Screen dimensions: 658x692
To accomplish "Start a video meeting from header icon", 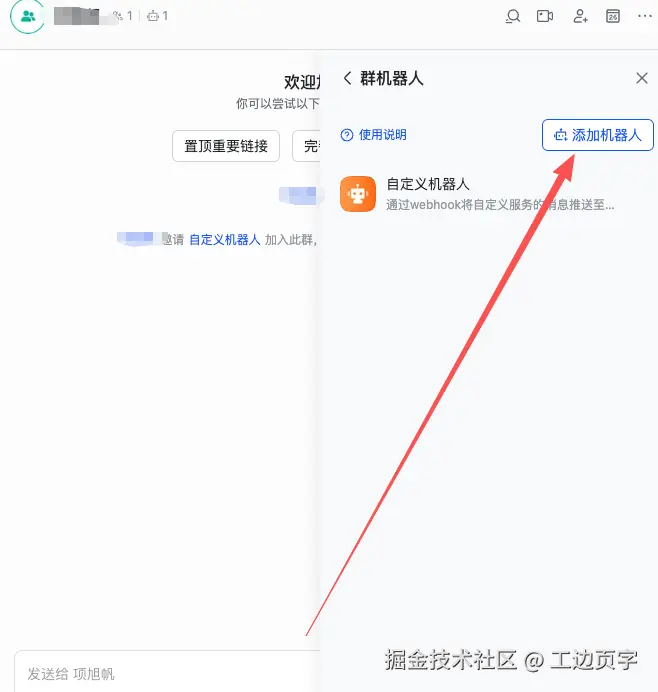I will [545, 16].
